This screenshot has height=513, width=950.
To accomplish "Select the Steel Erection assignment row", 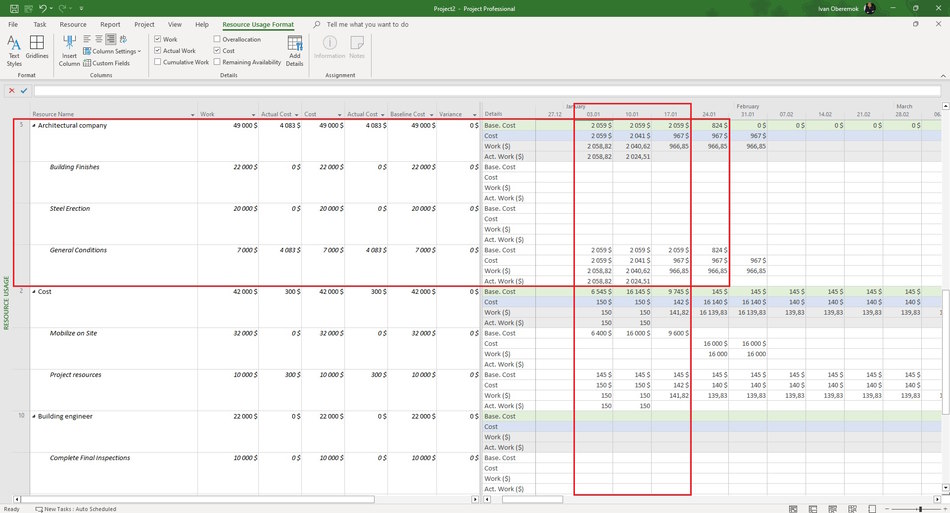I will click(70, 208).
